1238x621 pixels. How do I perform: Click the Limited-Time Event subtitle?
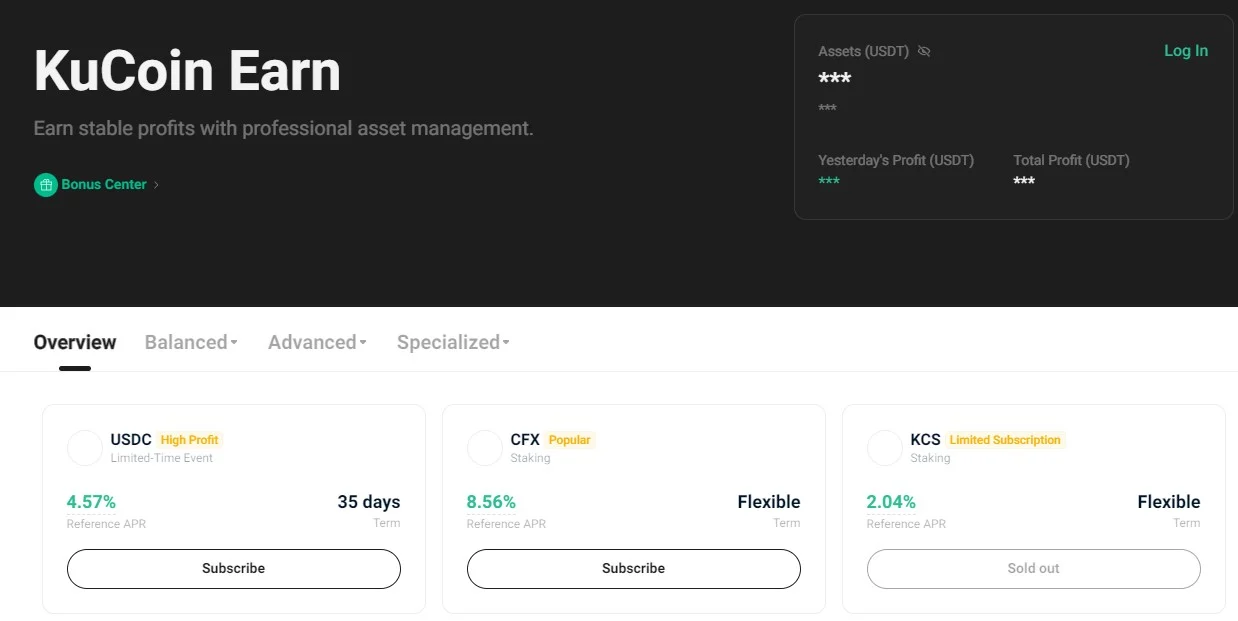pyautogui.click(x=162, y=458)
